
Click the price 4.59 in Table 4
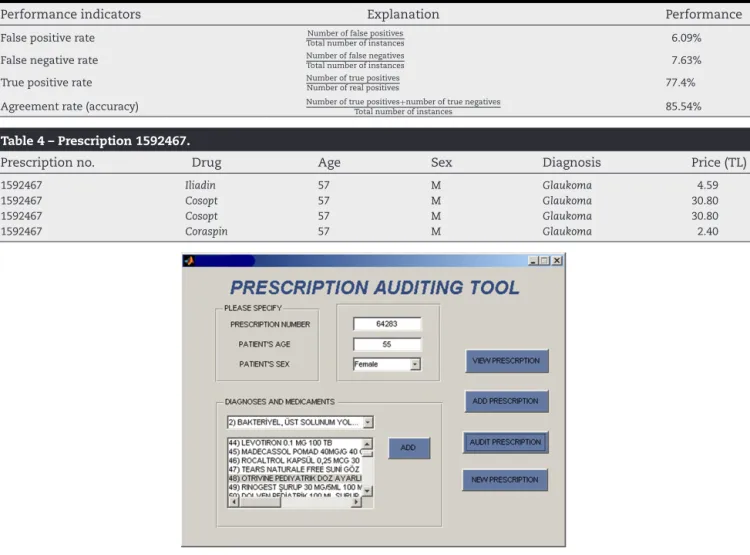coord(707,185)
